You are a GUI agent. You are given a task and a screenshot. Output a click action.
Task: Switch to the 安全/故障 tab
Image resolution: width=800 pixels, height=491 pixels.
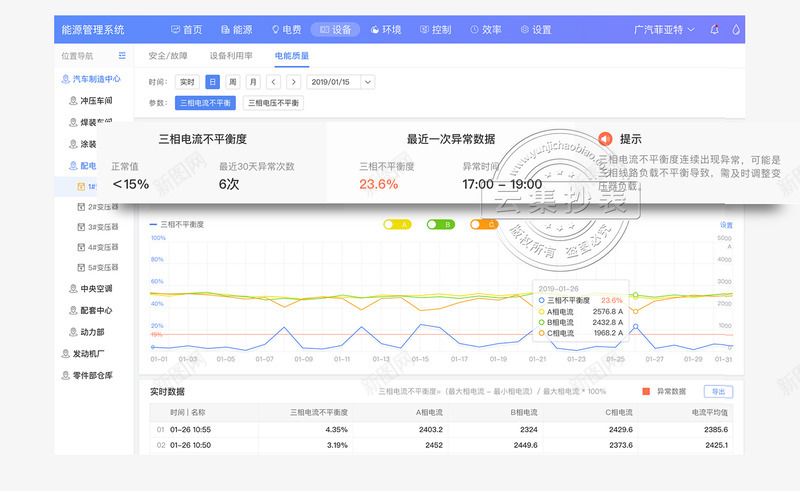(168, 56)
